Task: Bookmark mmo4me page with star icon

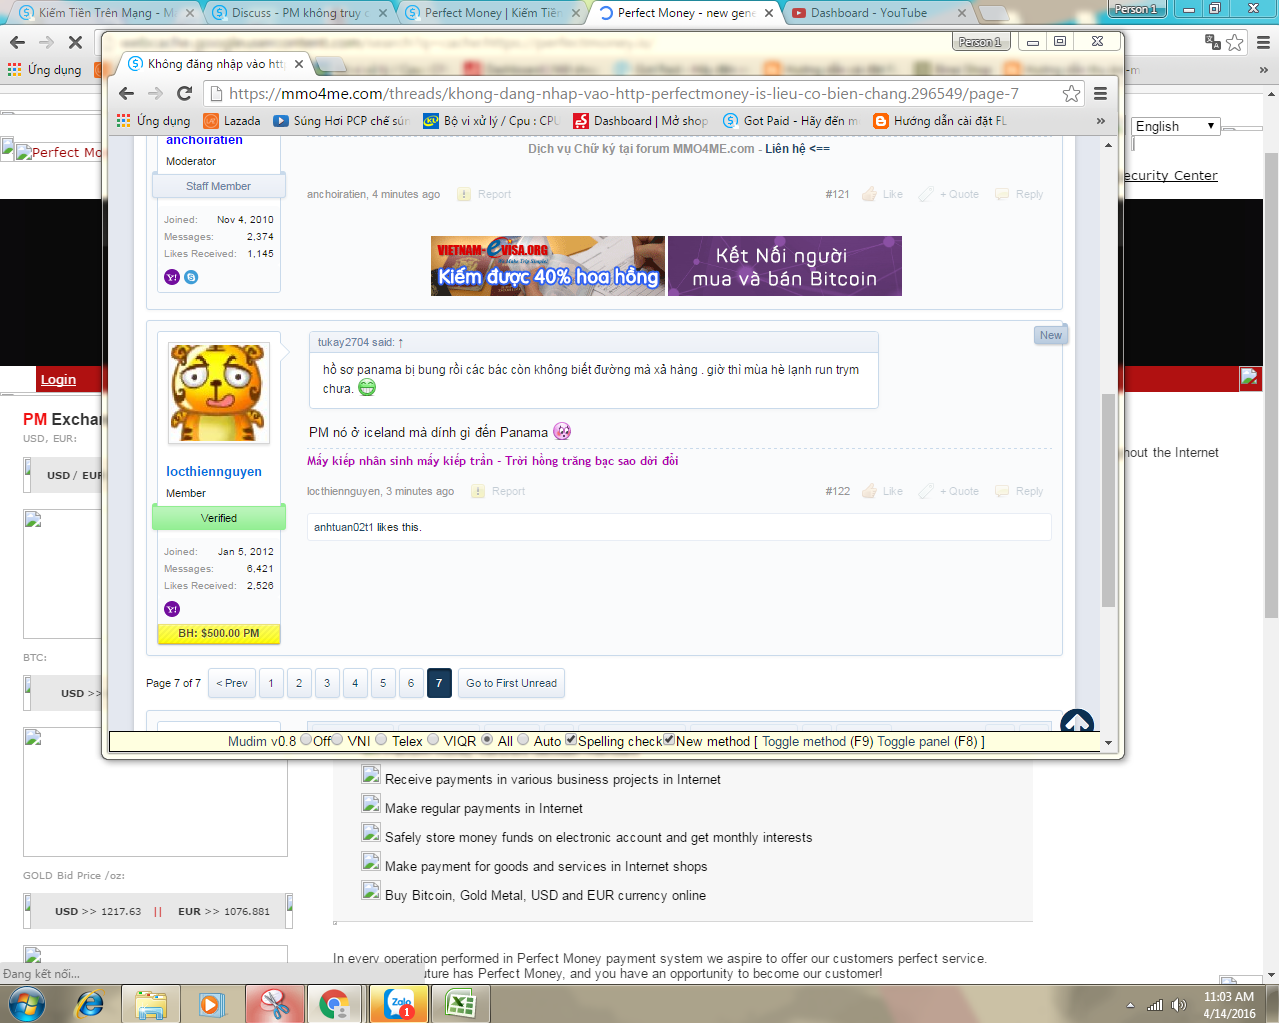Action: tap(1071, 93)
